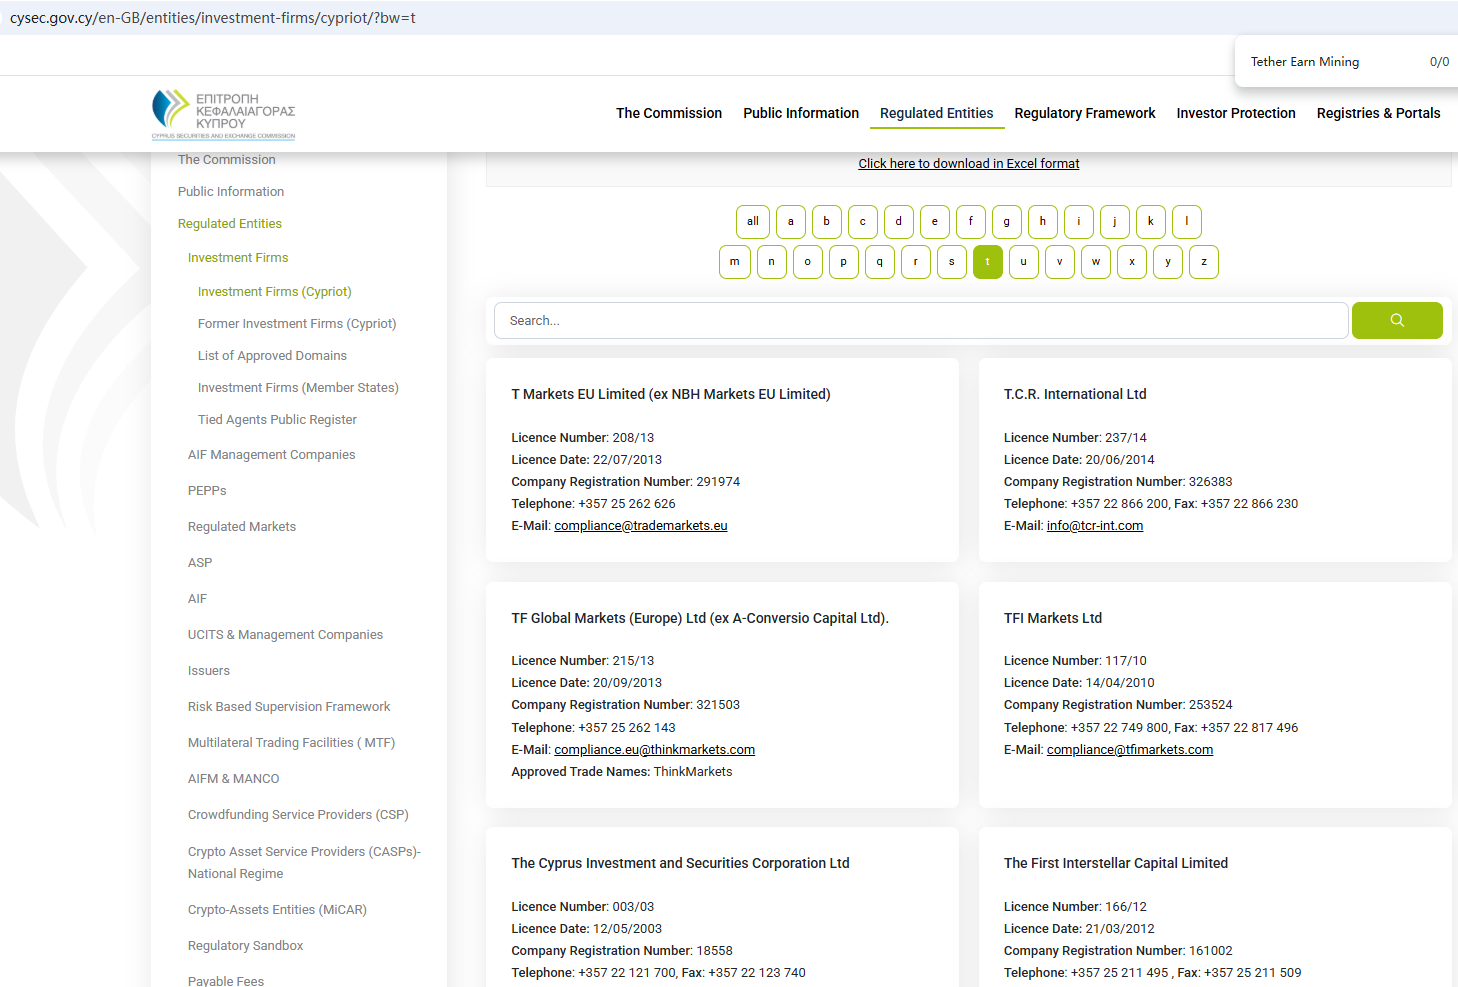Screen dimensions: 1458x987
Task: Open the Investor Protection menu
Action: tap(1235, 114)
